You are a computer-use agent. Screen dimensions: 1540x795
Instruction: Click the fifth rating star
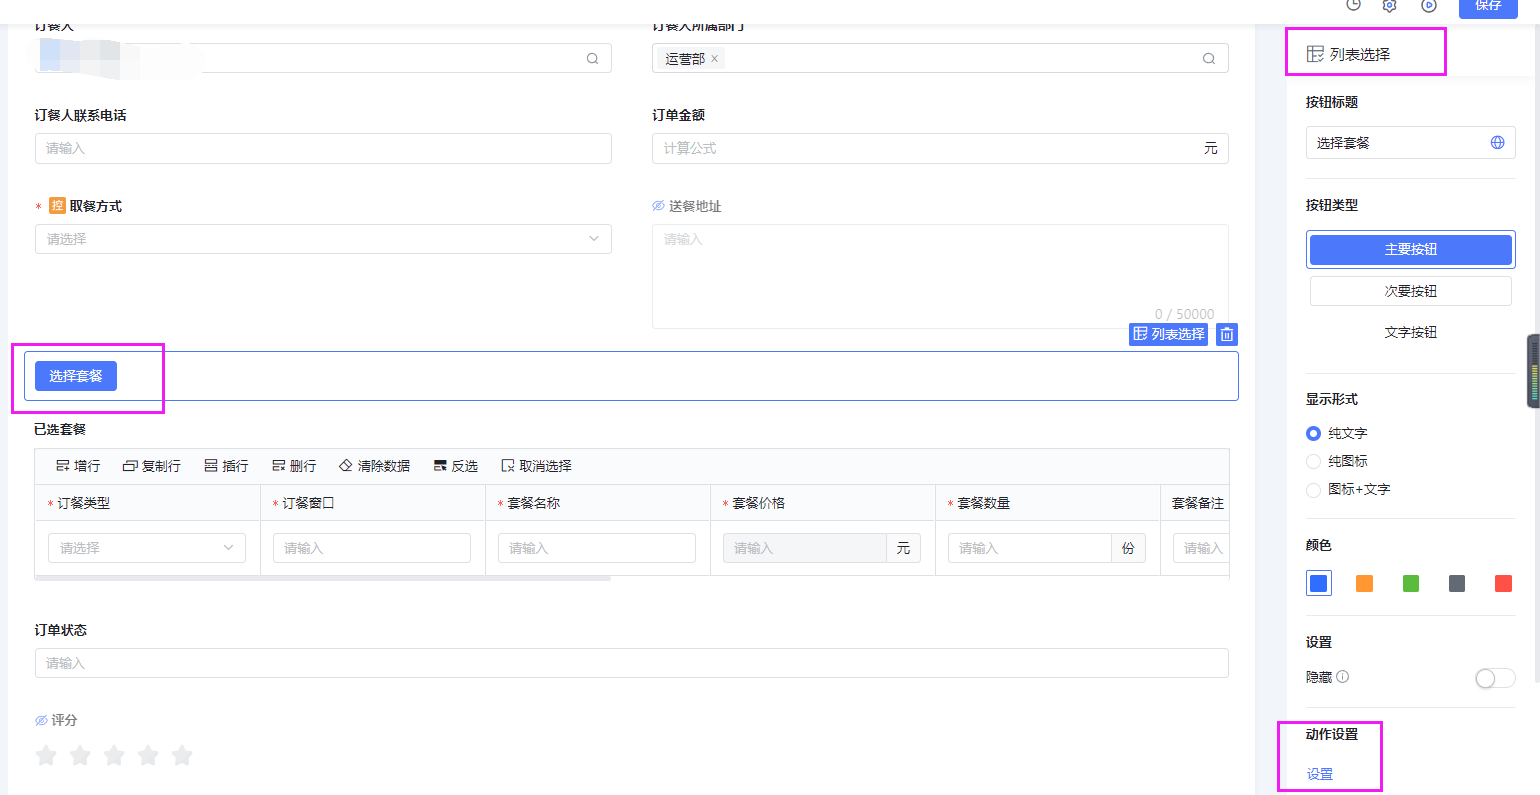pos(182,755)
